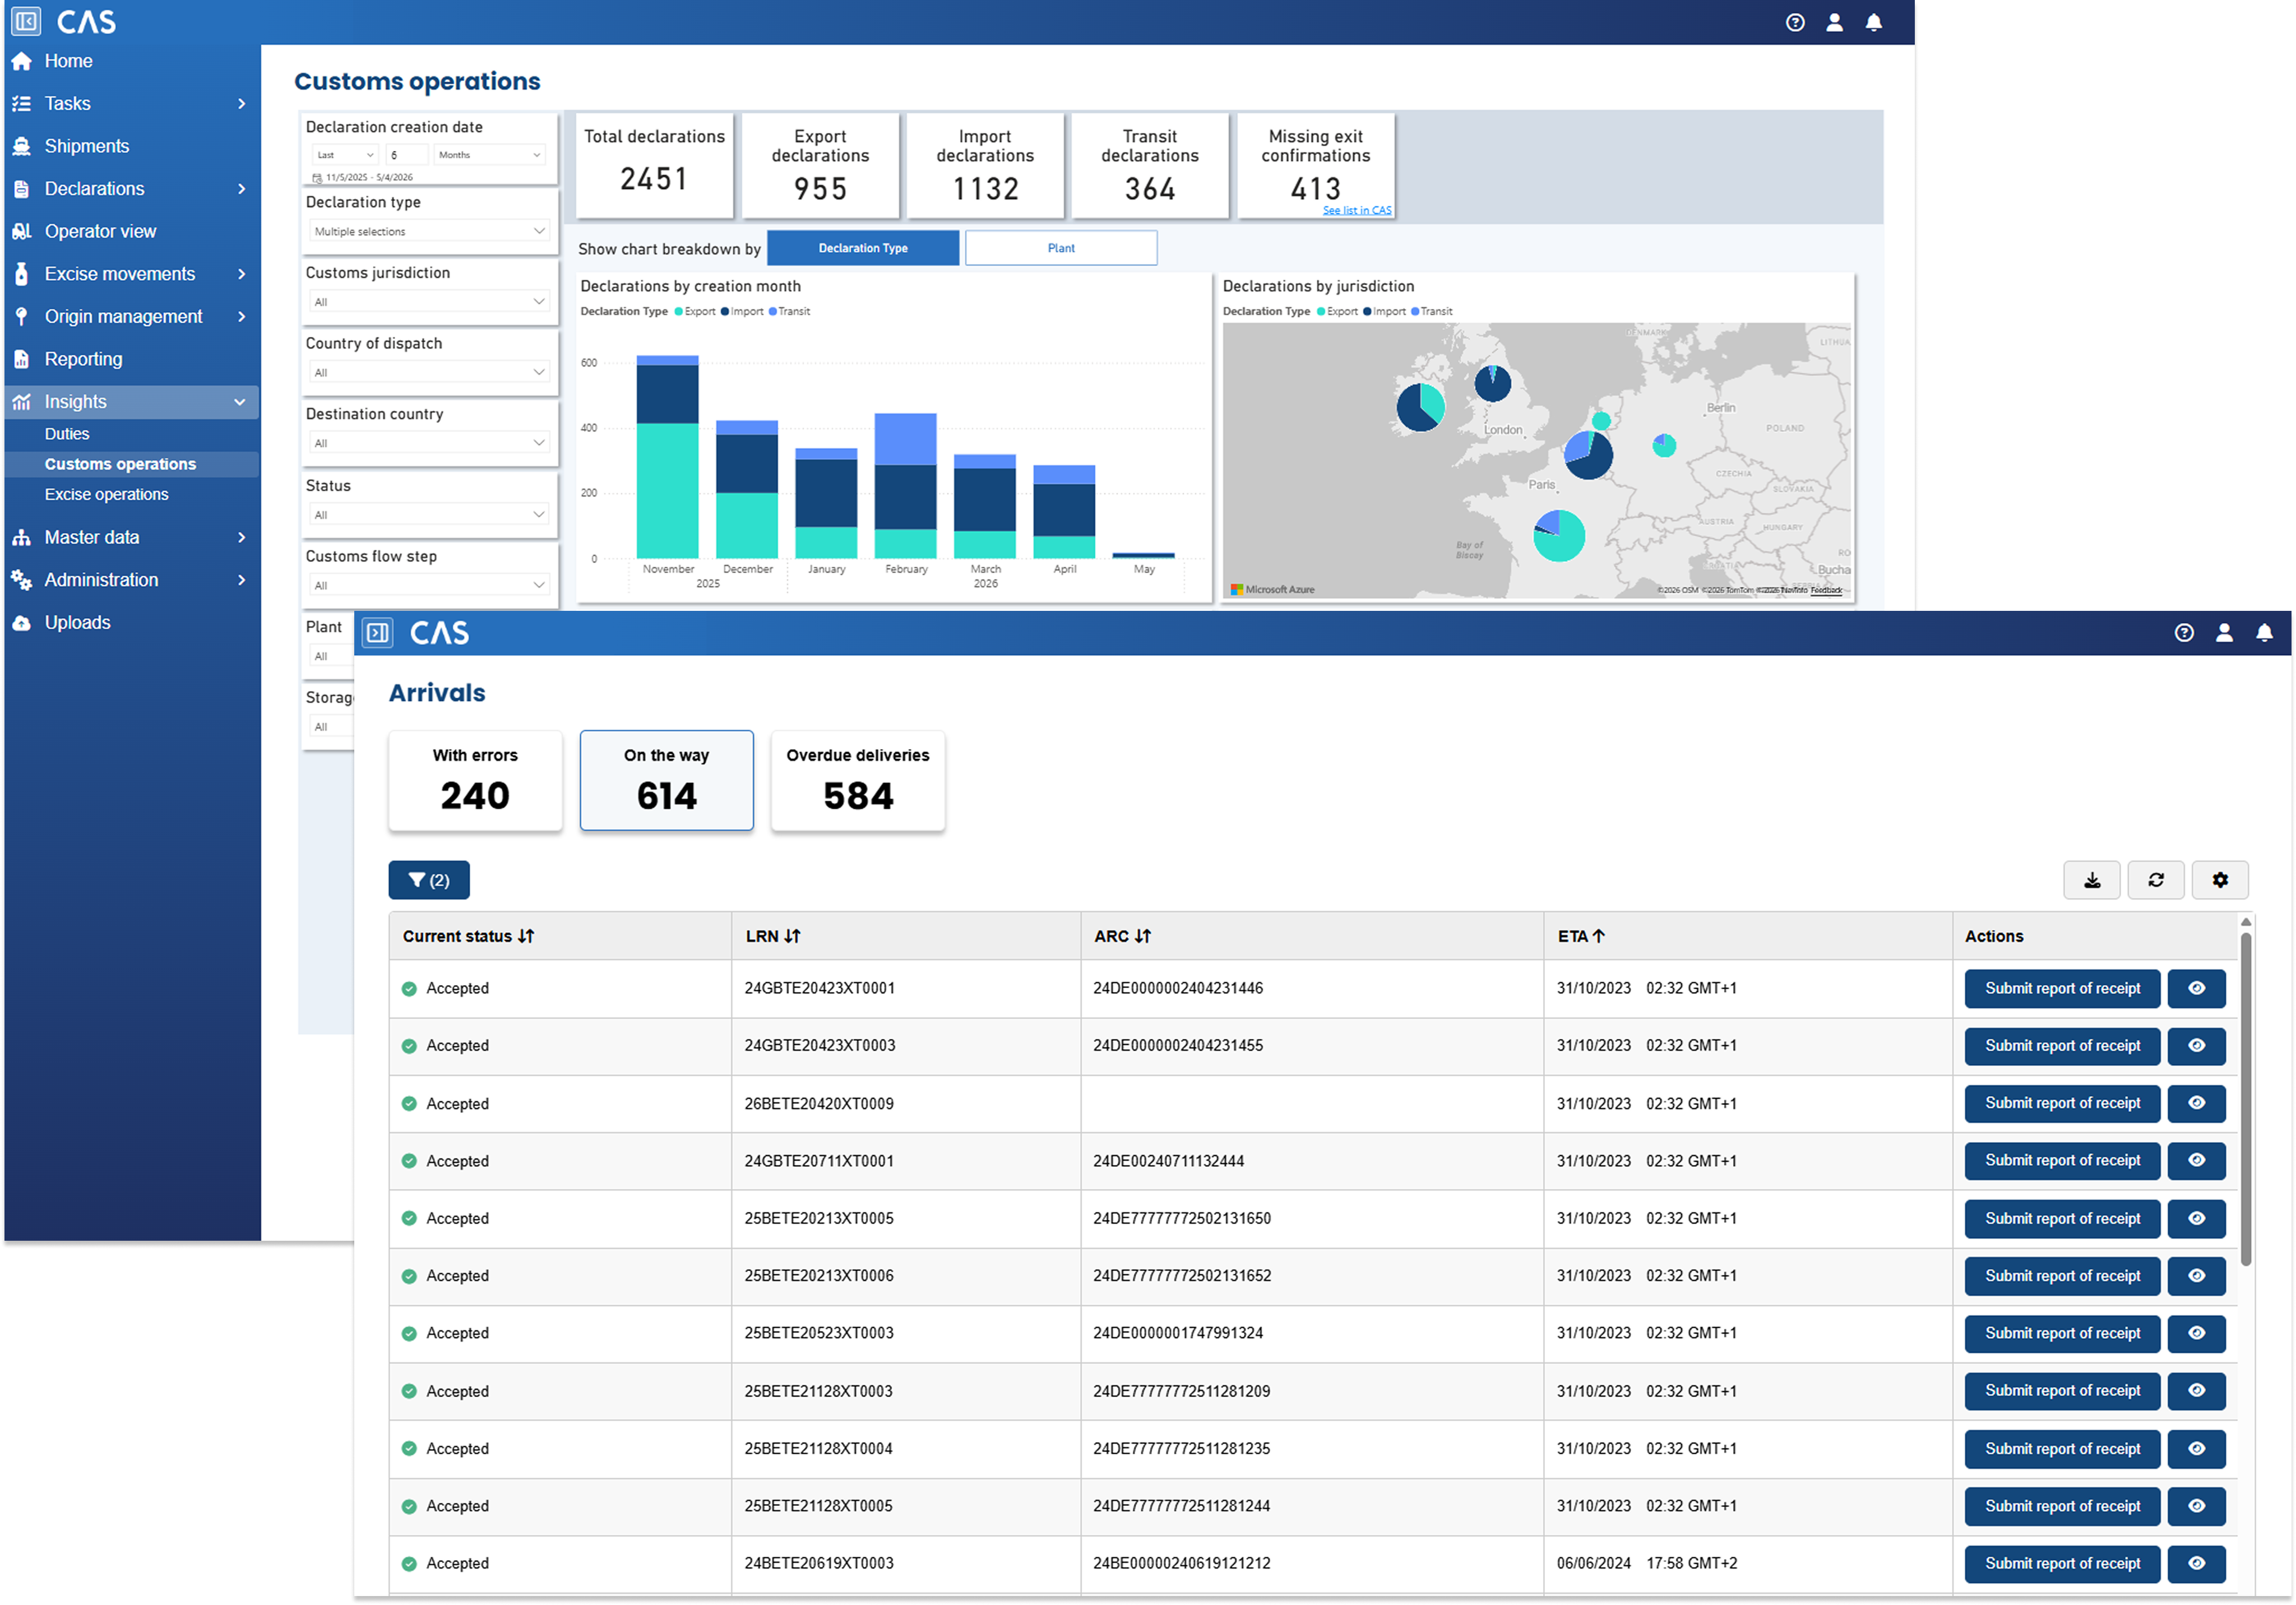Select Excise operations submenu item
Screen dimensions: 2296x1605
pyautogui.click(x=106, y=494)
